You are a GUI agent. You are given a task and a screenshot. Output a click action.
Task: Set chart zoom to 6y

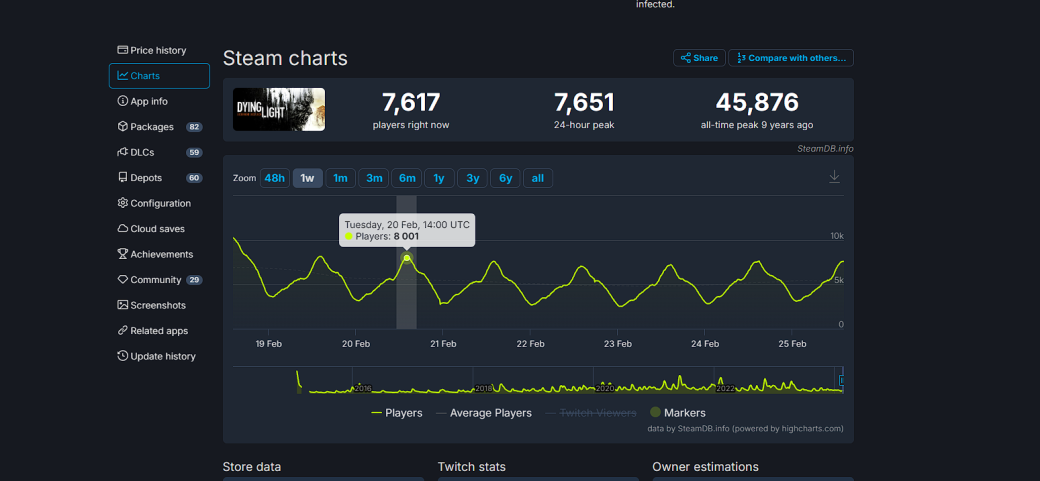coord(505,178)
